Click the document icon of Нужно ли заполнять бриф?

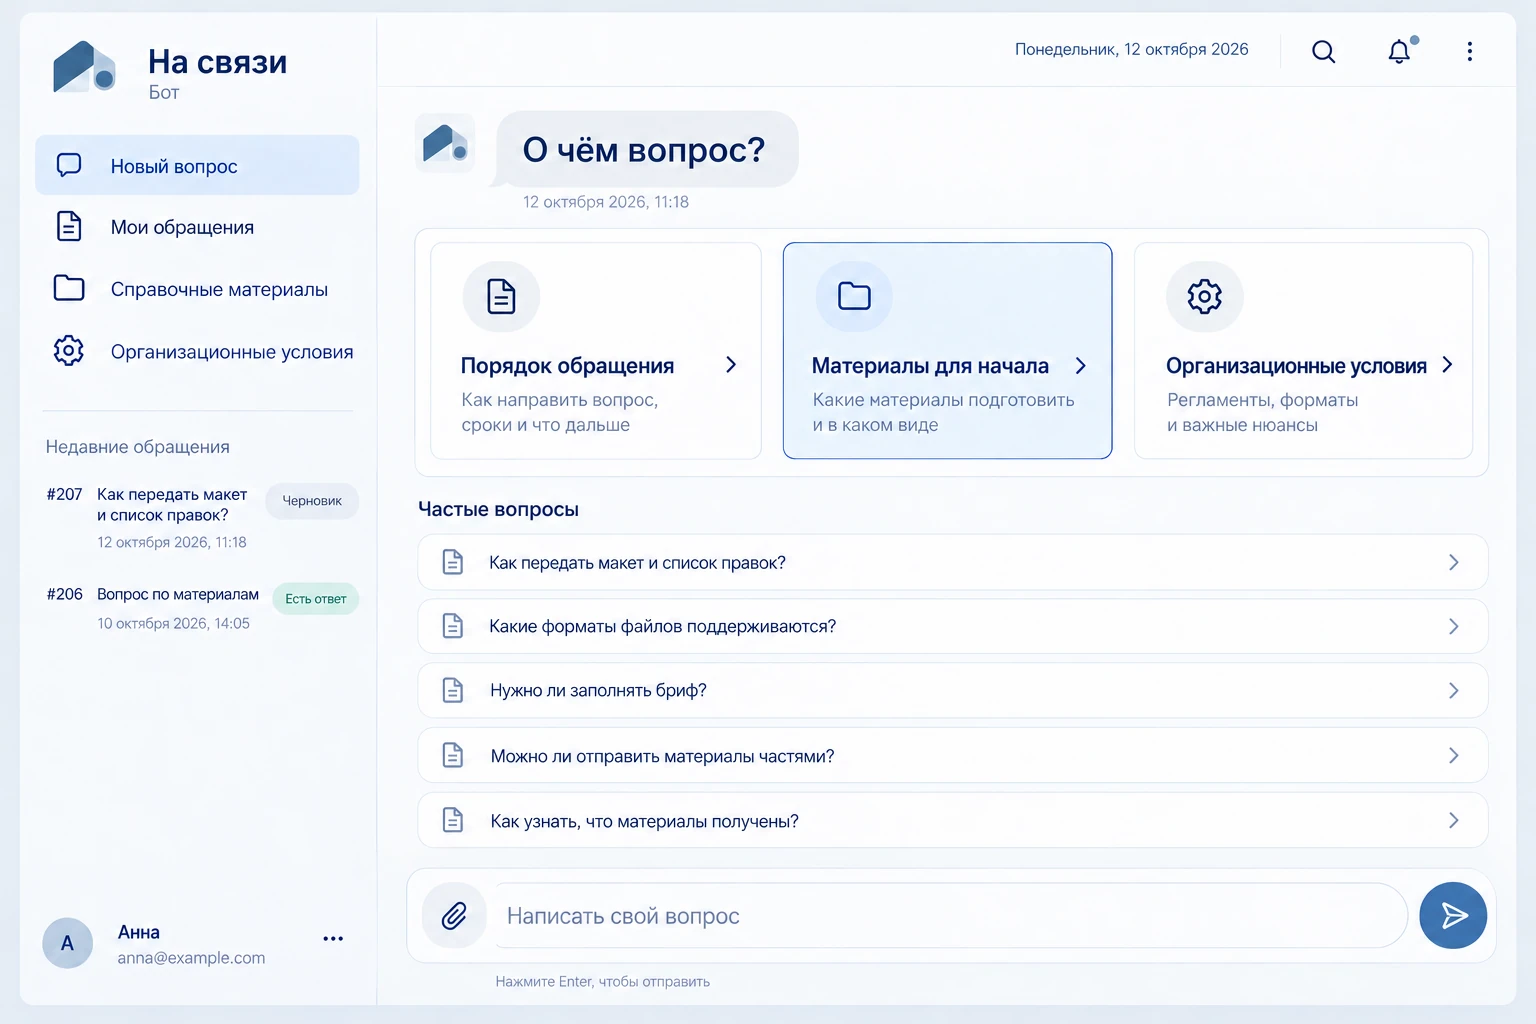453,690
